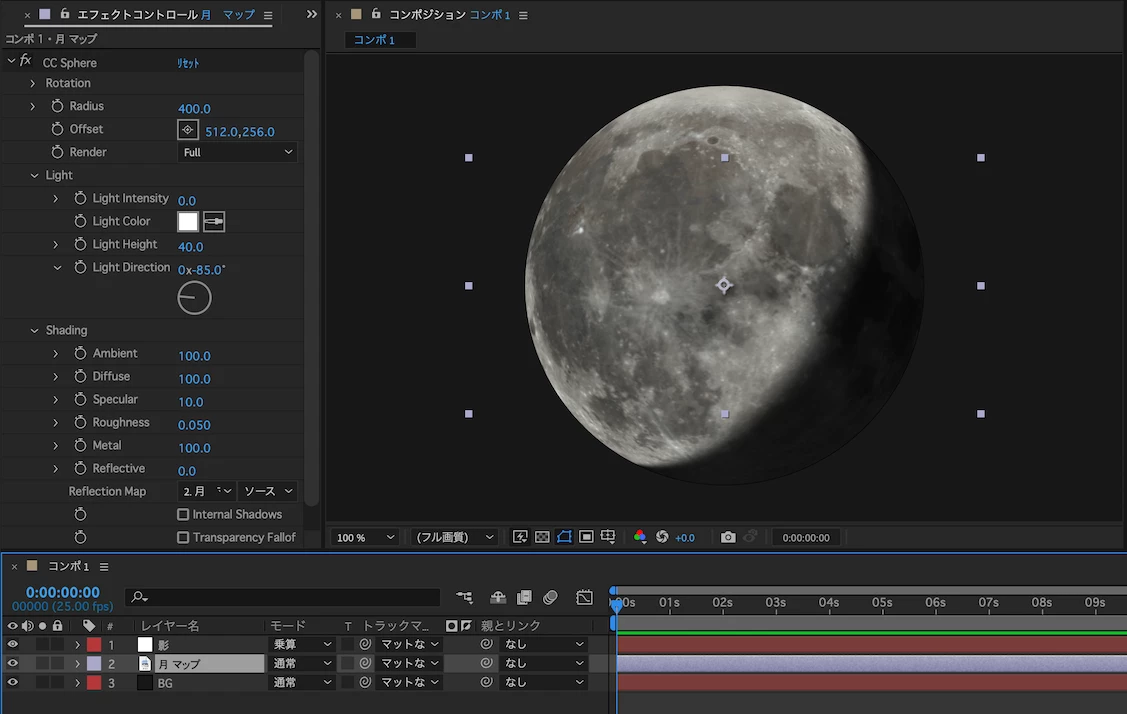1127x714 pixels.
Task: Open the channel and color management settings
Action: point(640,537)
